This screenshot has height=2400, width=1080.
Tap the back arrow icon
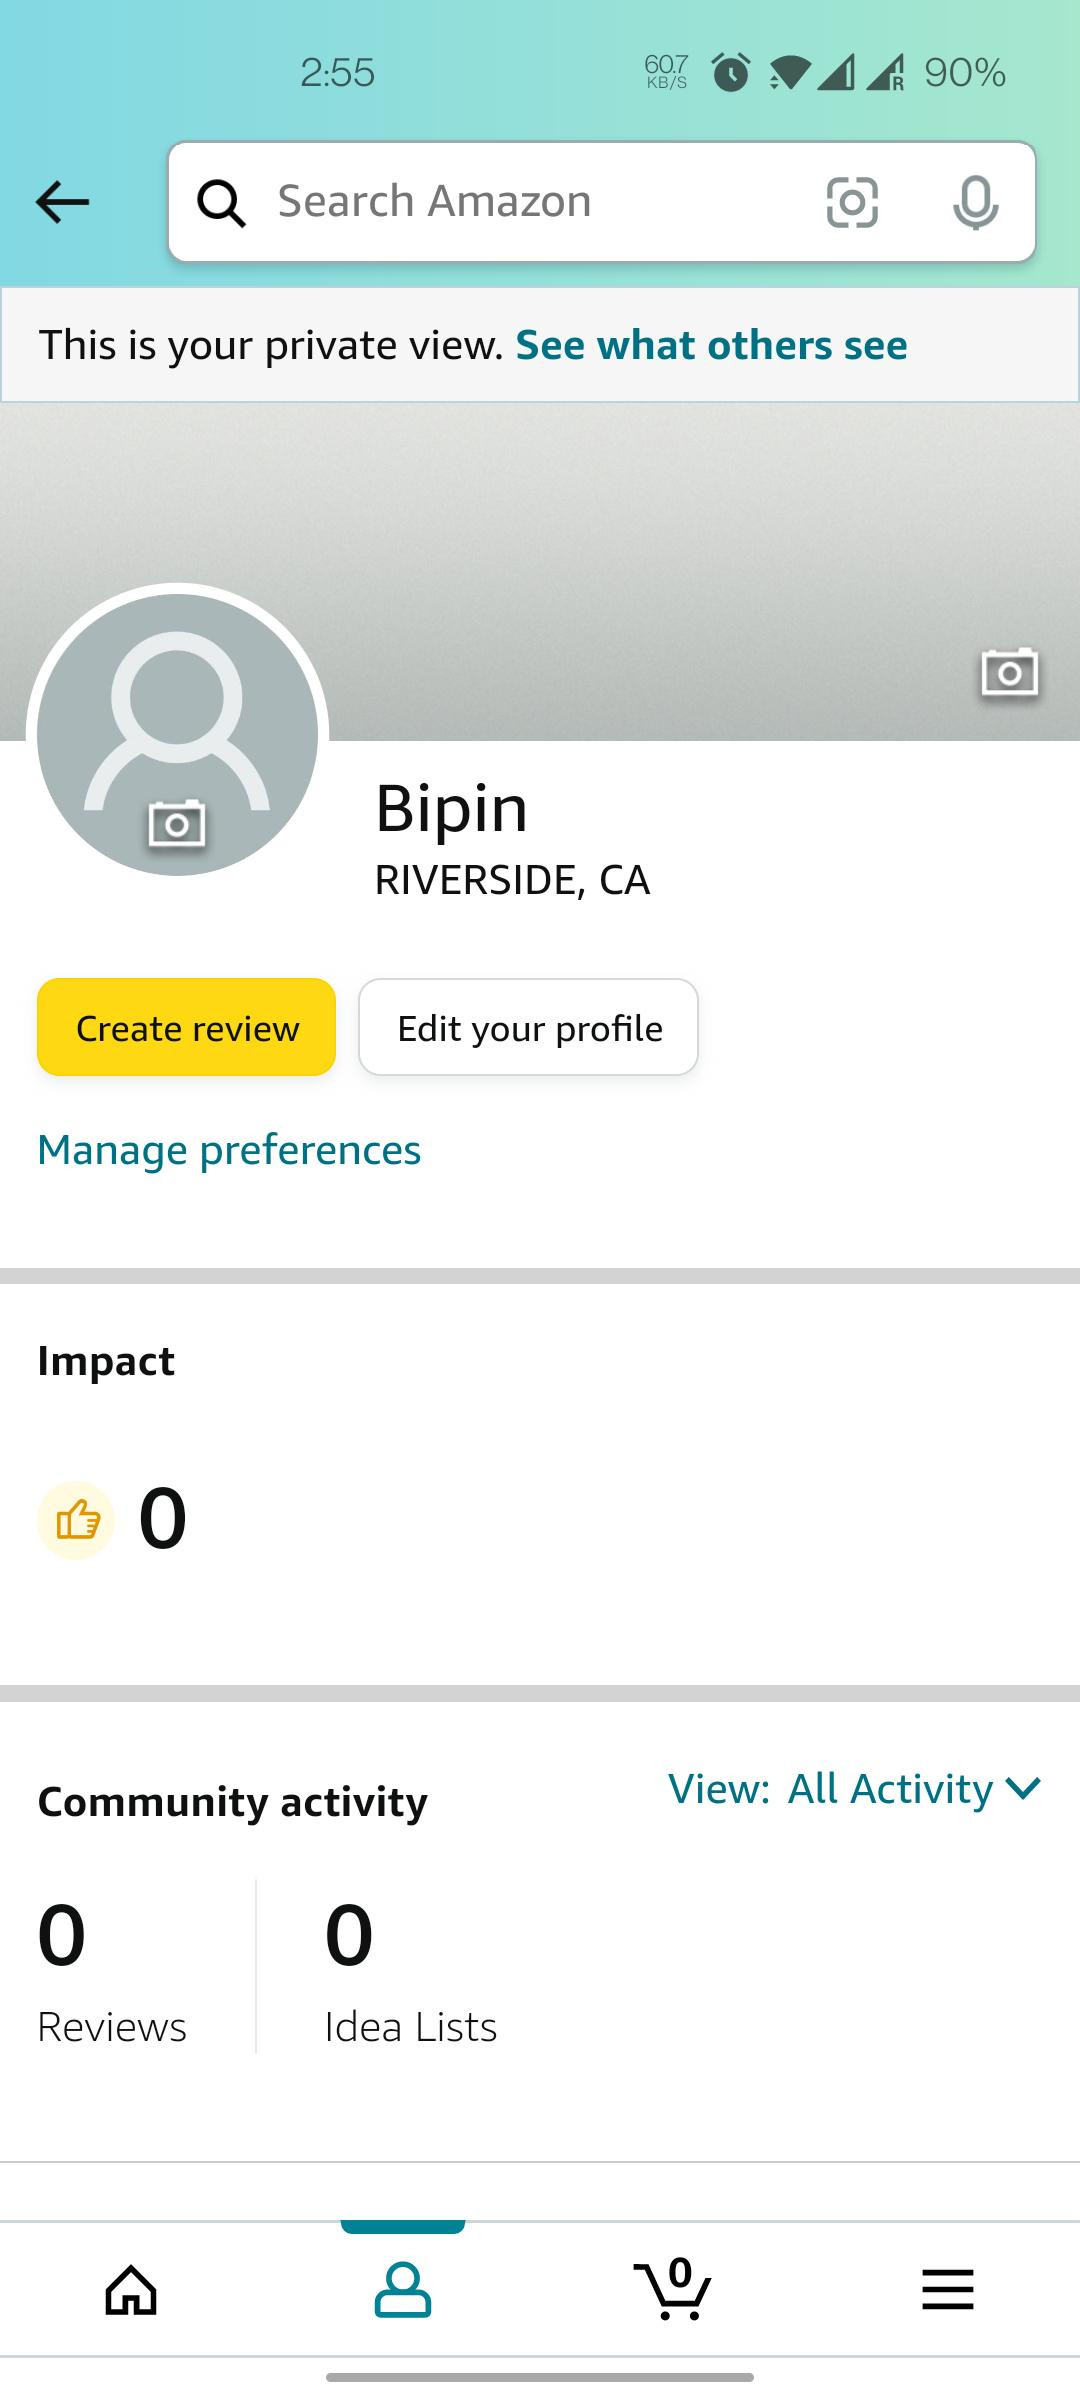point(62,202)
